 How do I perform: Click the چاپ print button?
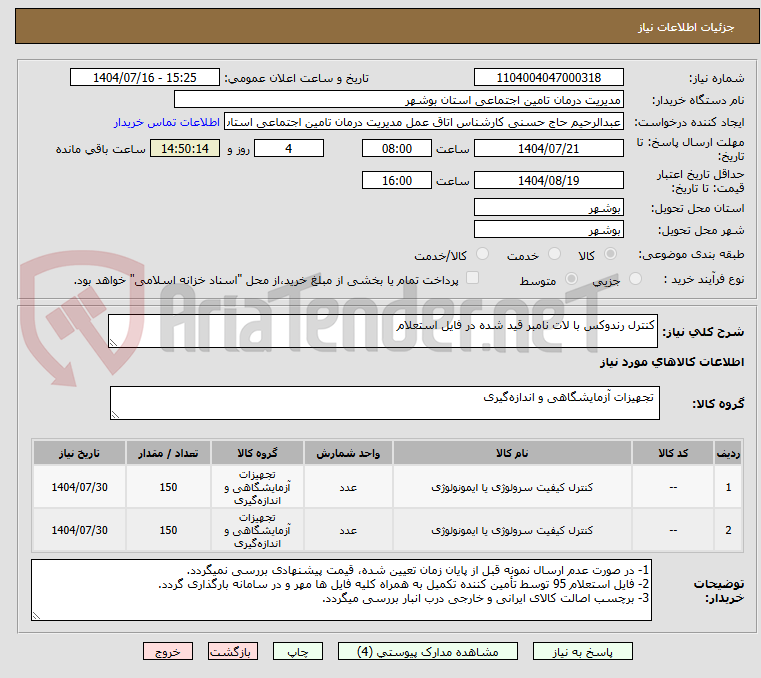[298, 652]
